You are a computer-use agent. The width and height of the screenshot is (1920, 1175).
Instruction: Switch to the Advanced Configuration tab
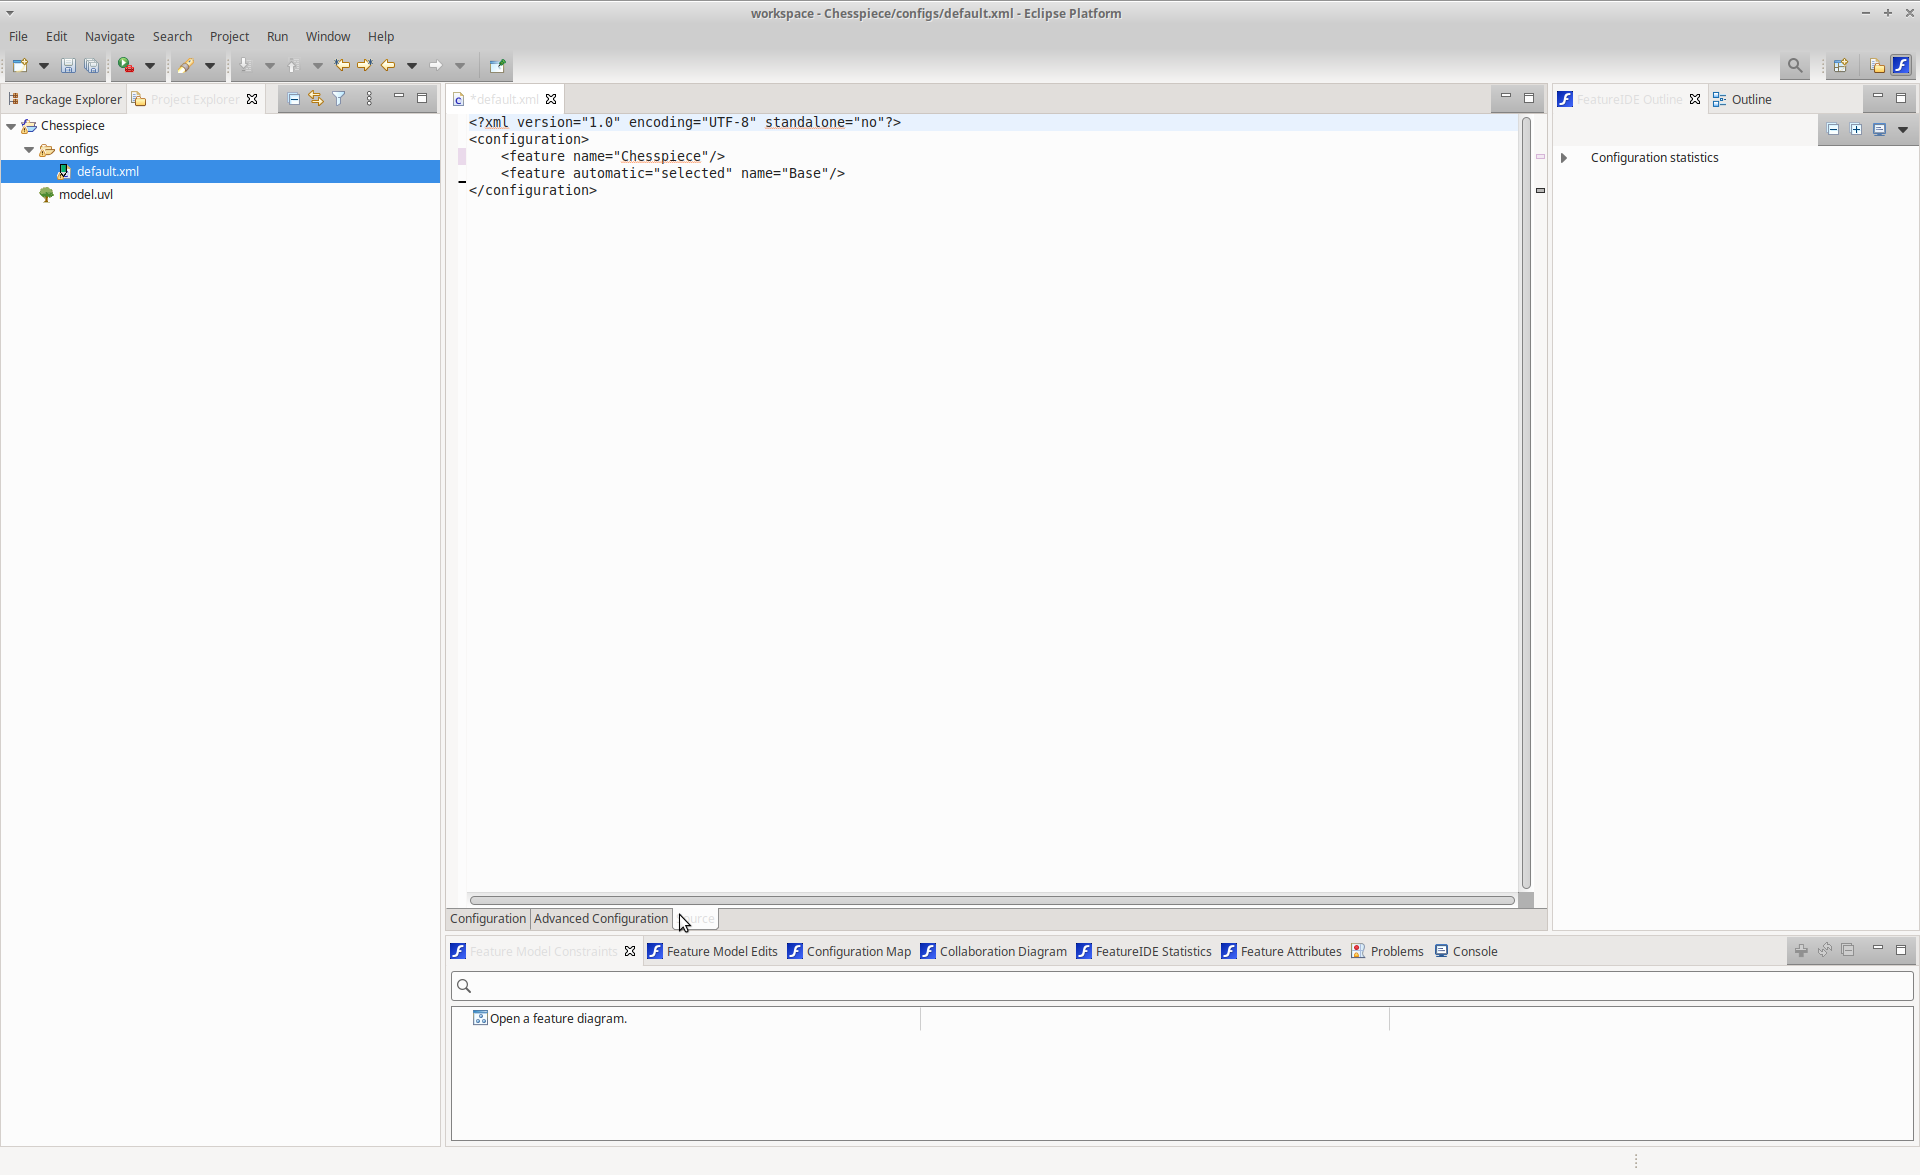coord(600,918)
